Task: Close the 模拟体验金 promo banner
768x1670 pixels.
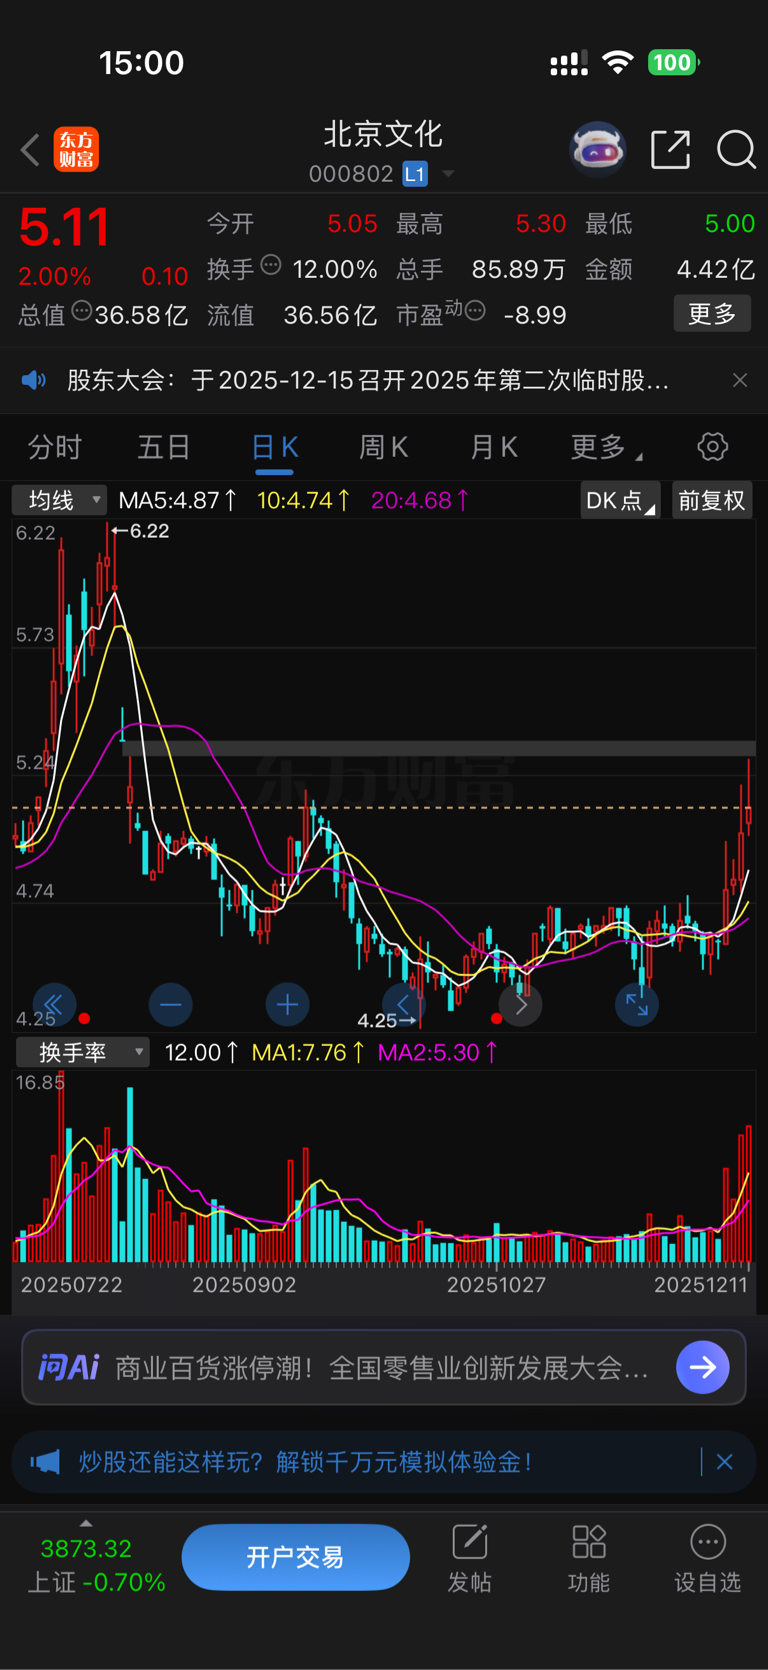Action: pyautogui.click(x=725, y=1462)
